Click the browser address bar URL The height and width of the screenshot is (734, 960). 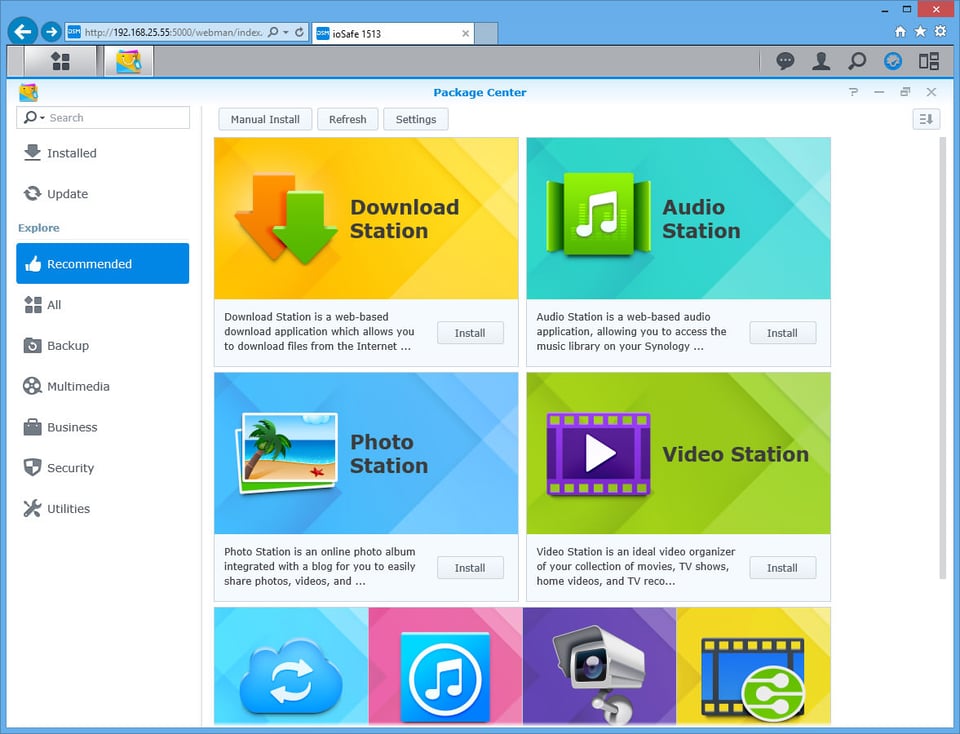coord(173,32)
